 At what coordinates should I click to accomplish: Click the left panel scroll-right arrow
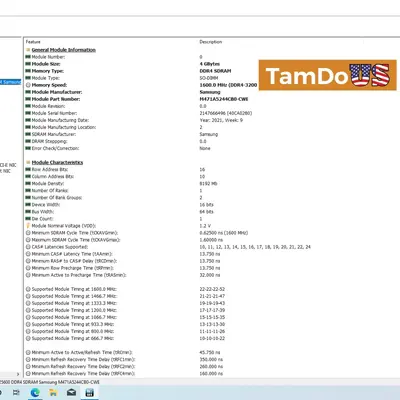click(x=18, y=374)
